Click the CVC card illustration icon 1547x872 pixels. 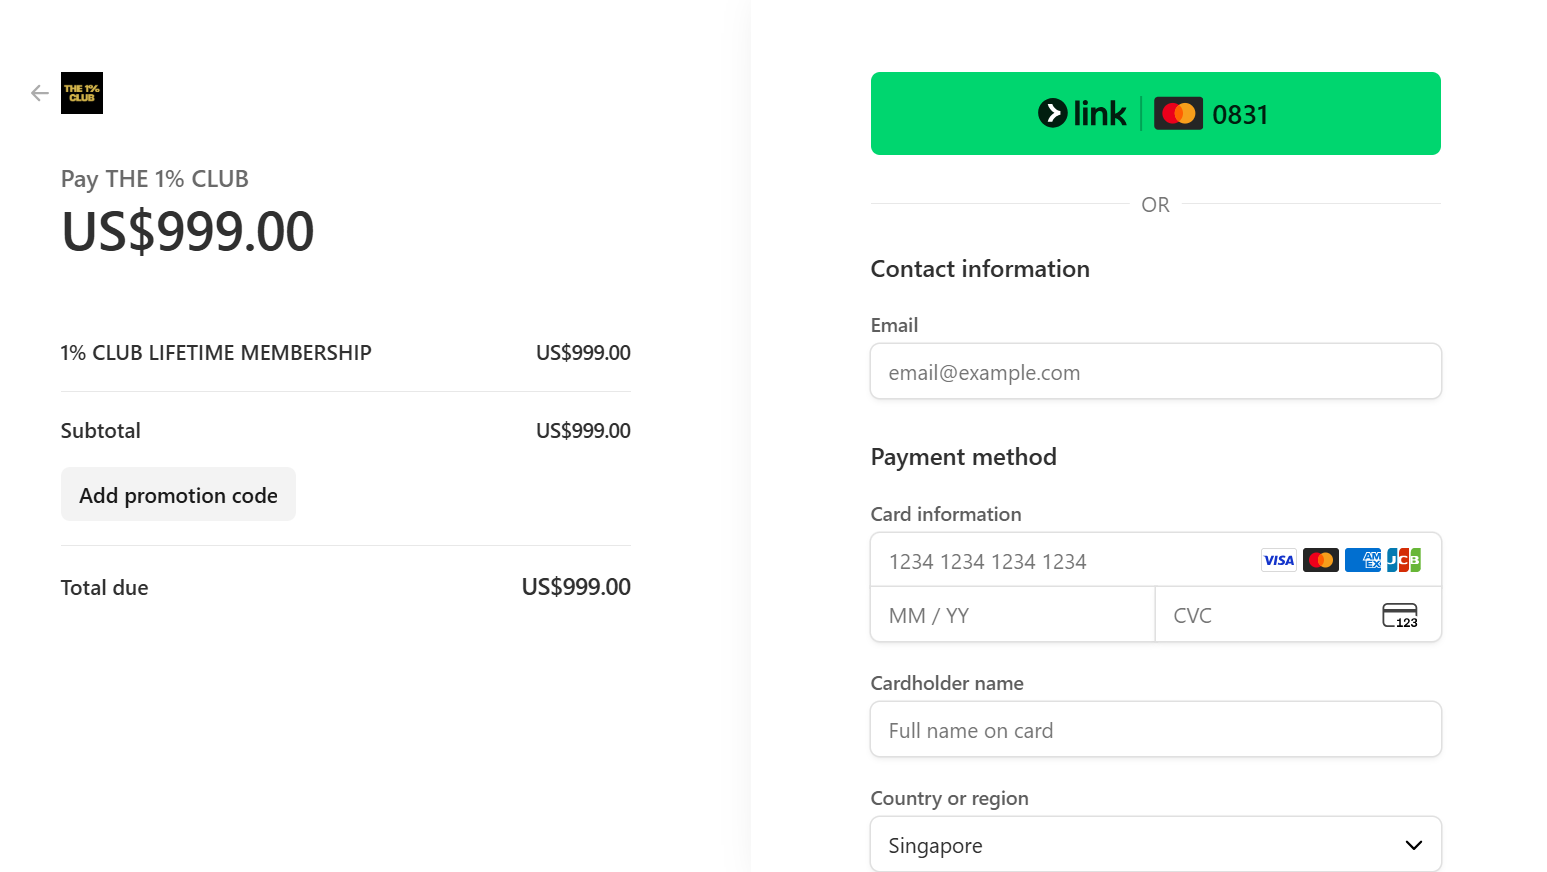click(x=1400, y=615)
